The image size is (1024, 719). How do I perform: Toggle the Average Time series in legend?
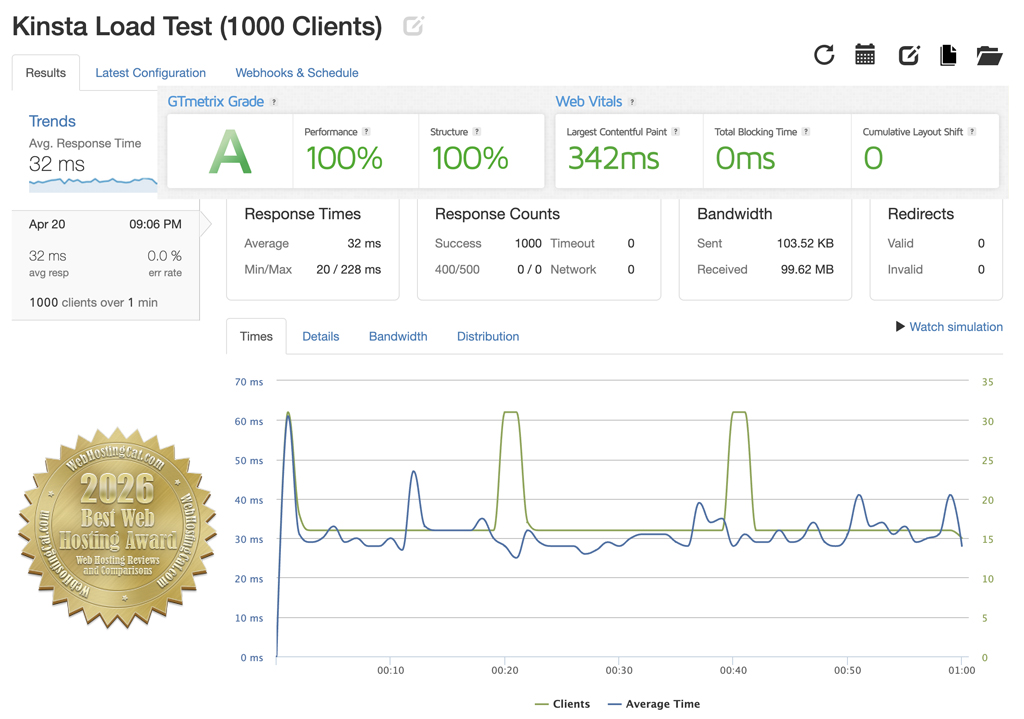click(x=654, y=703)
